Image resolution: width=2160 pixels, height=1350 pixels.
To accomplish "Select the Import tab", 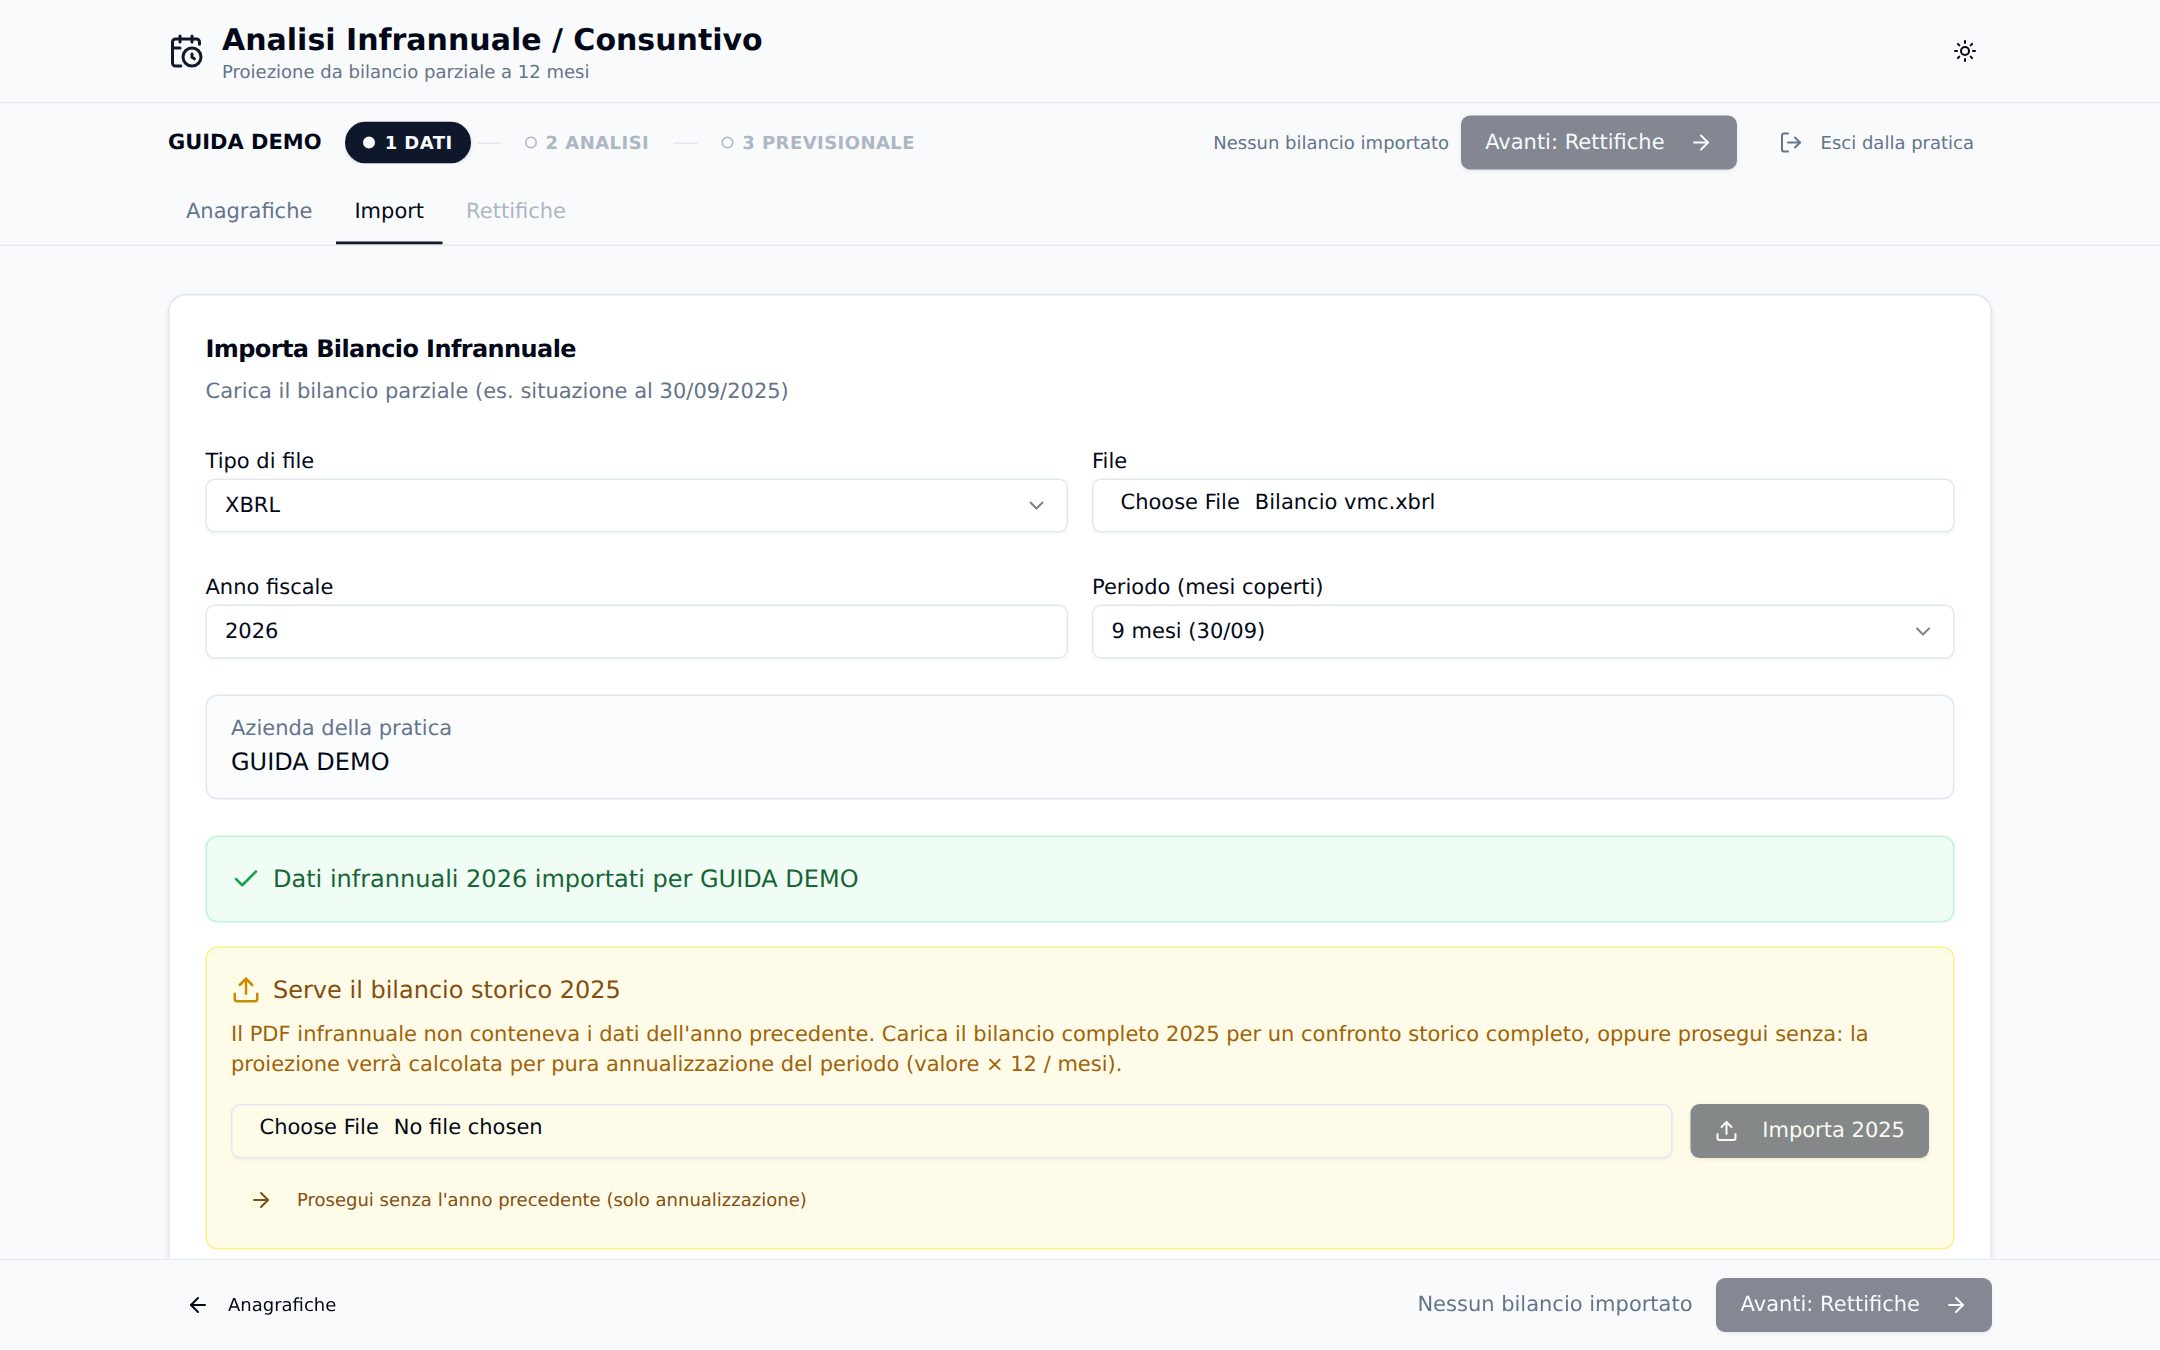I will tap(389, 211).
